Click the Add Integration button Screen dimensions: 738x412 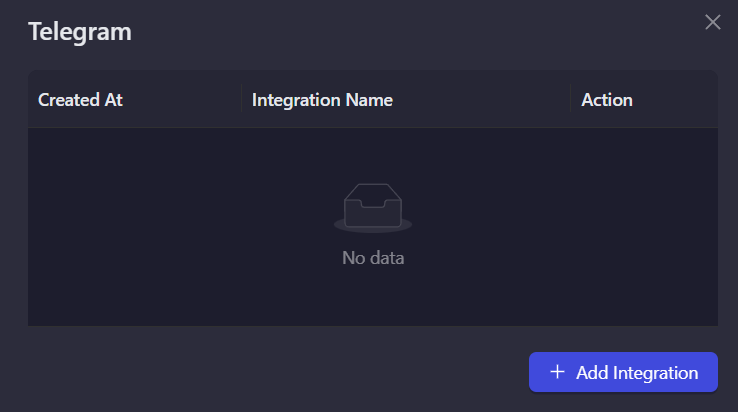[623, 372]
